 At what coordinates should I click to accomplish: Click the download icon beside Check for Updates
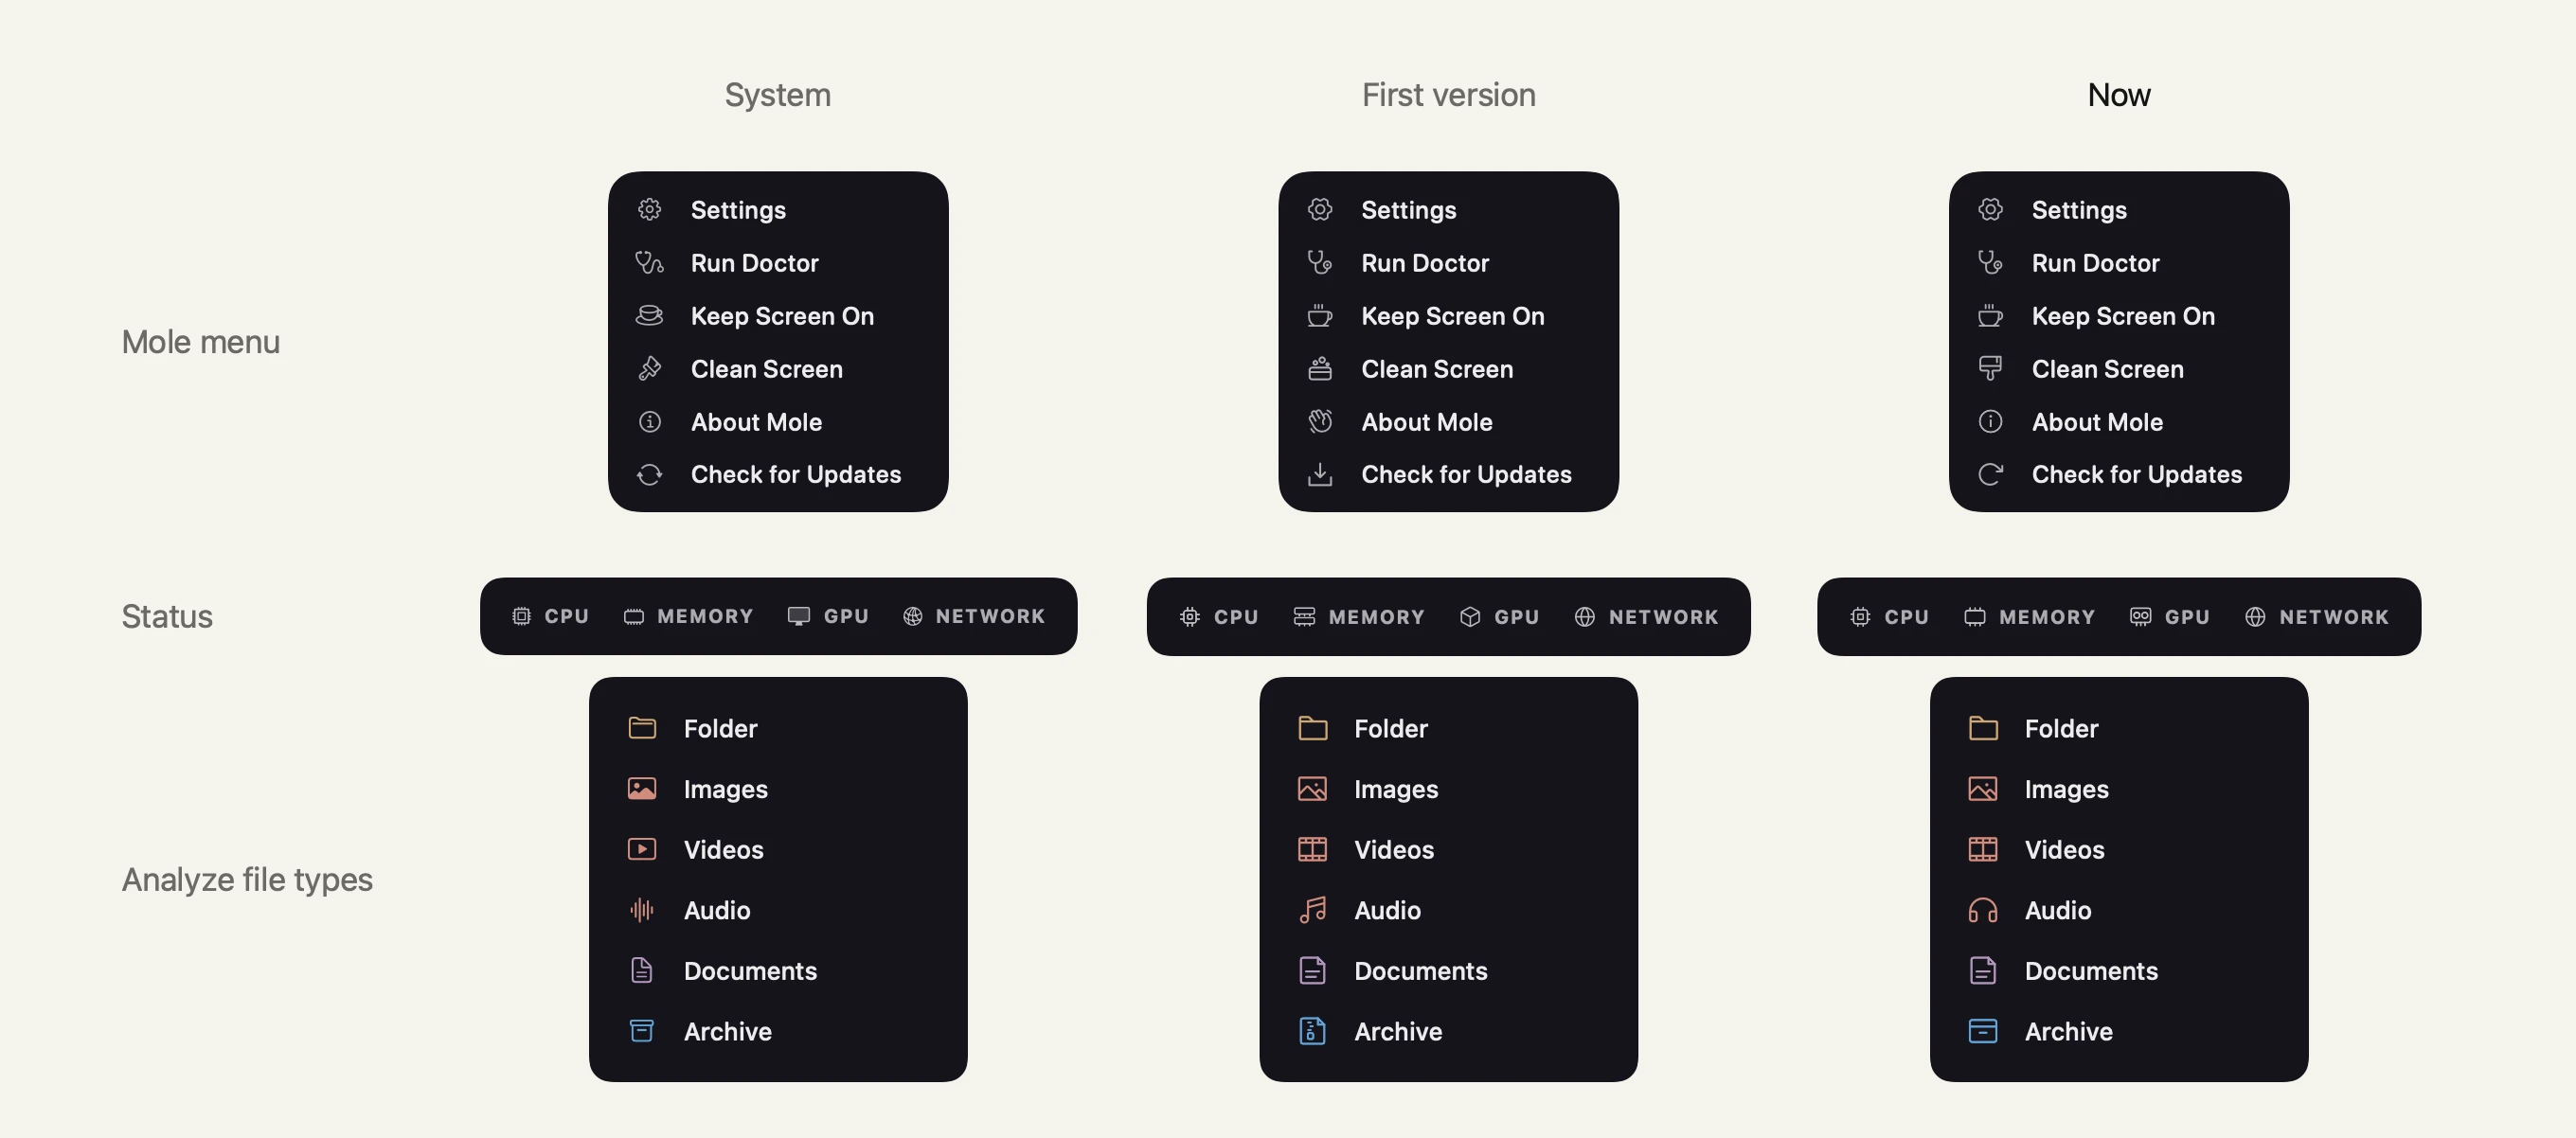1320,474
